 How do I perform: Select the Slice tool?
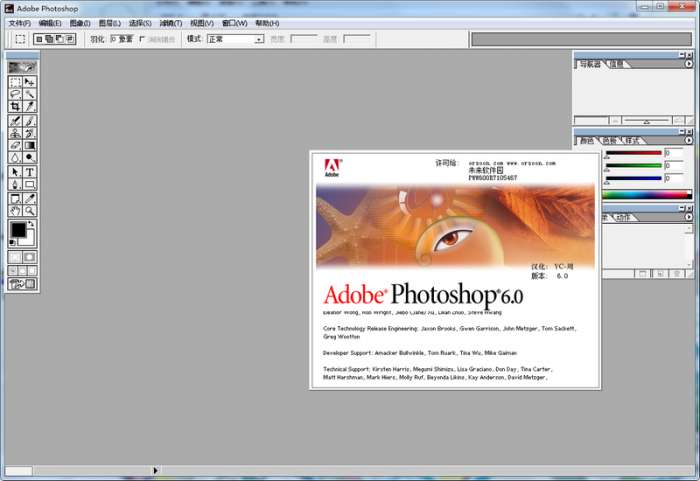tap(29, 106)
